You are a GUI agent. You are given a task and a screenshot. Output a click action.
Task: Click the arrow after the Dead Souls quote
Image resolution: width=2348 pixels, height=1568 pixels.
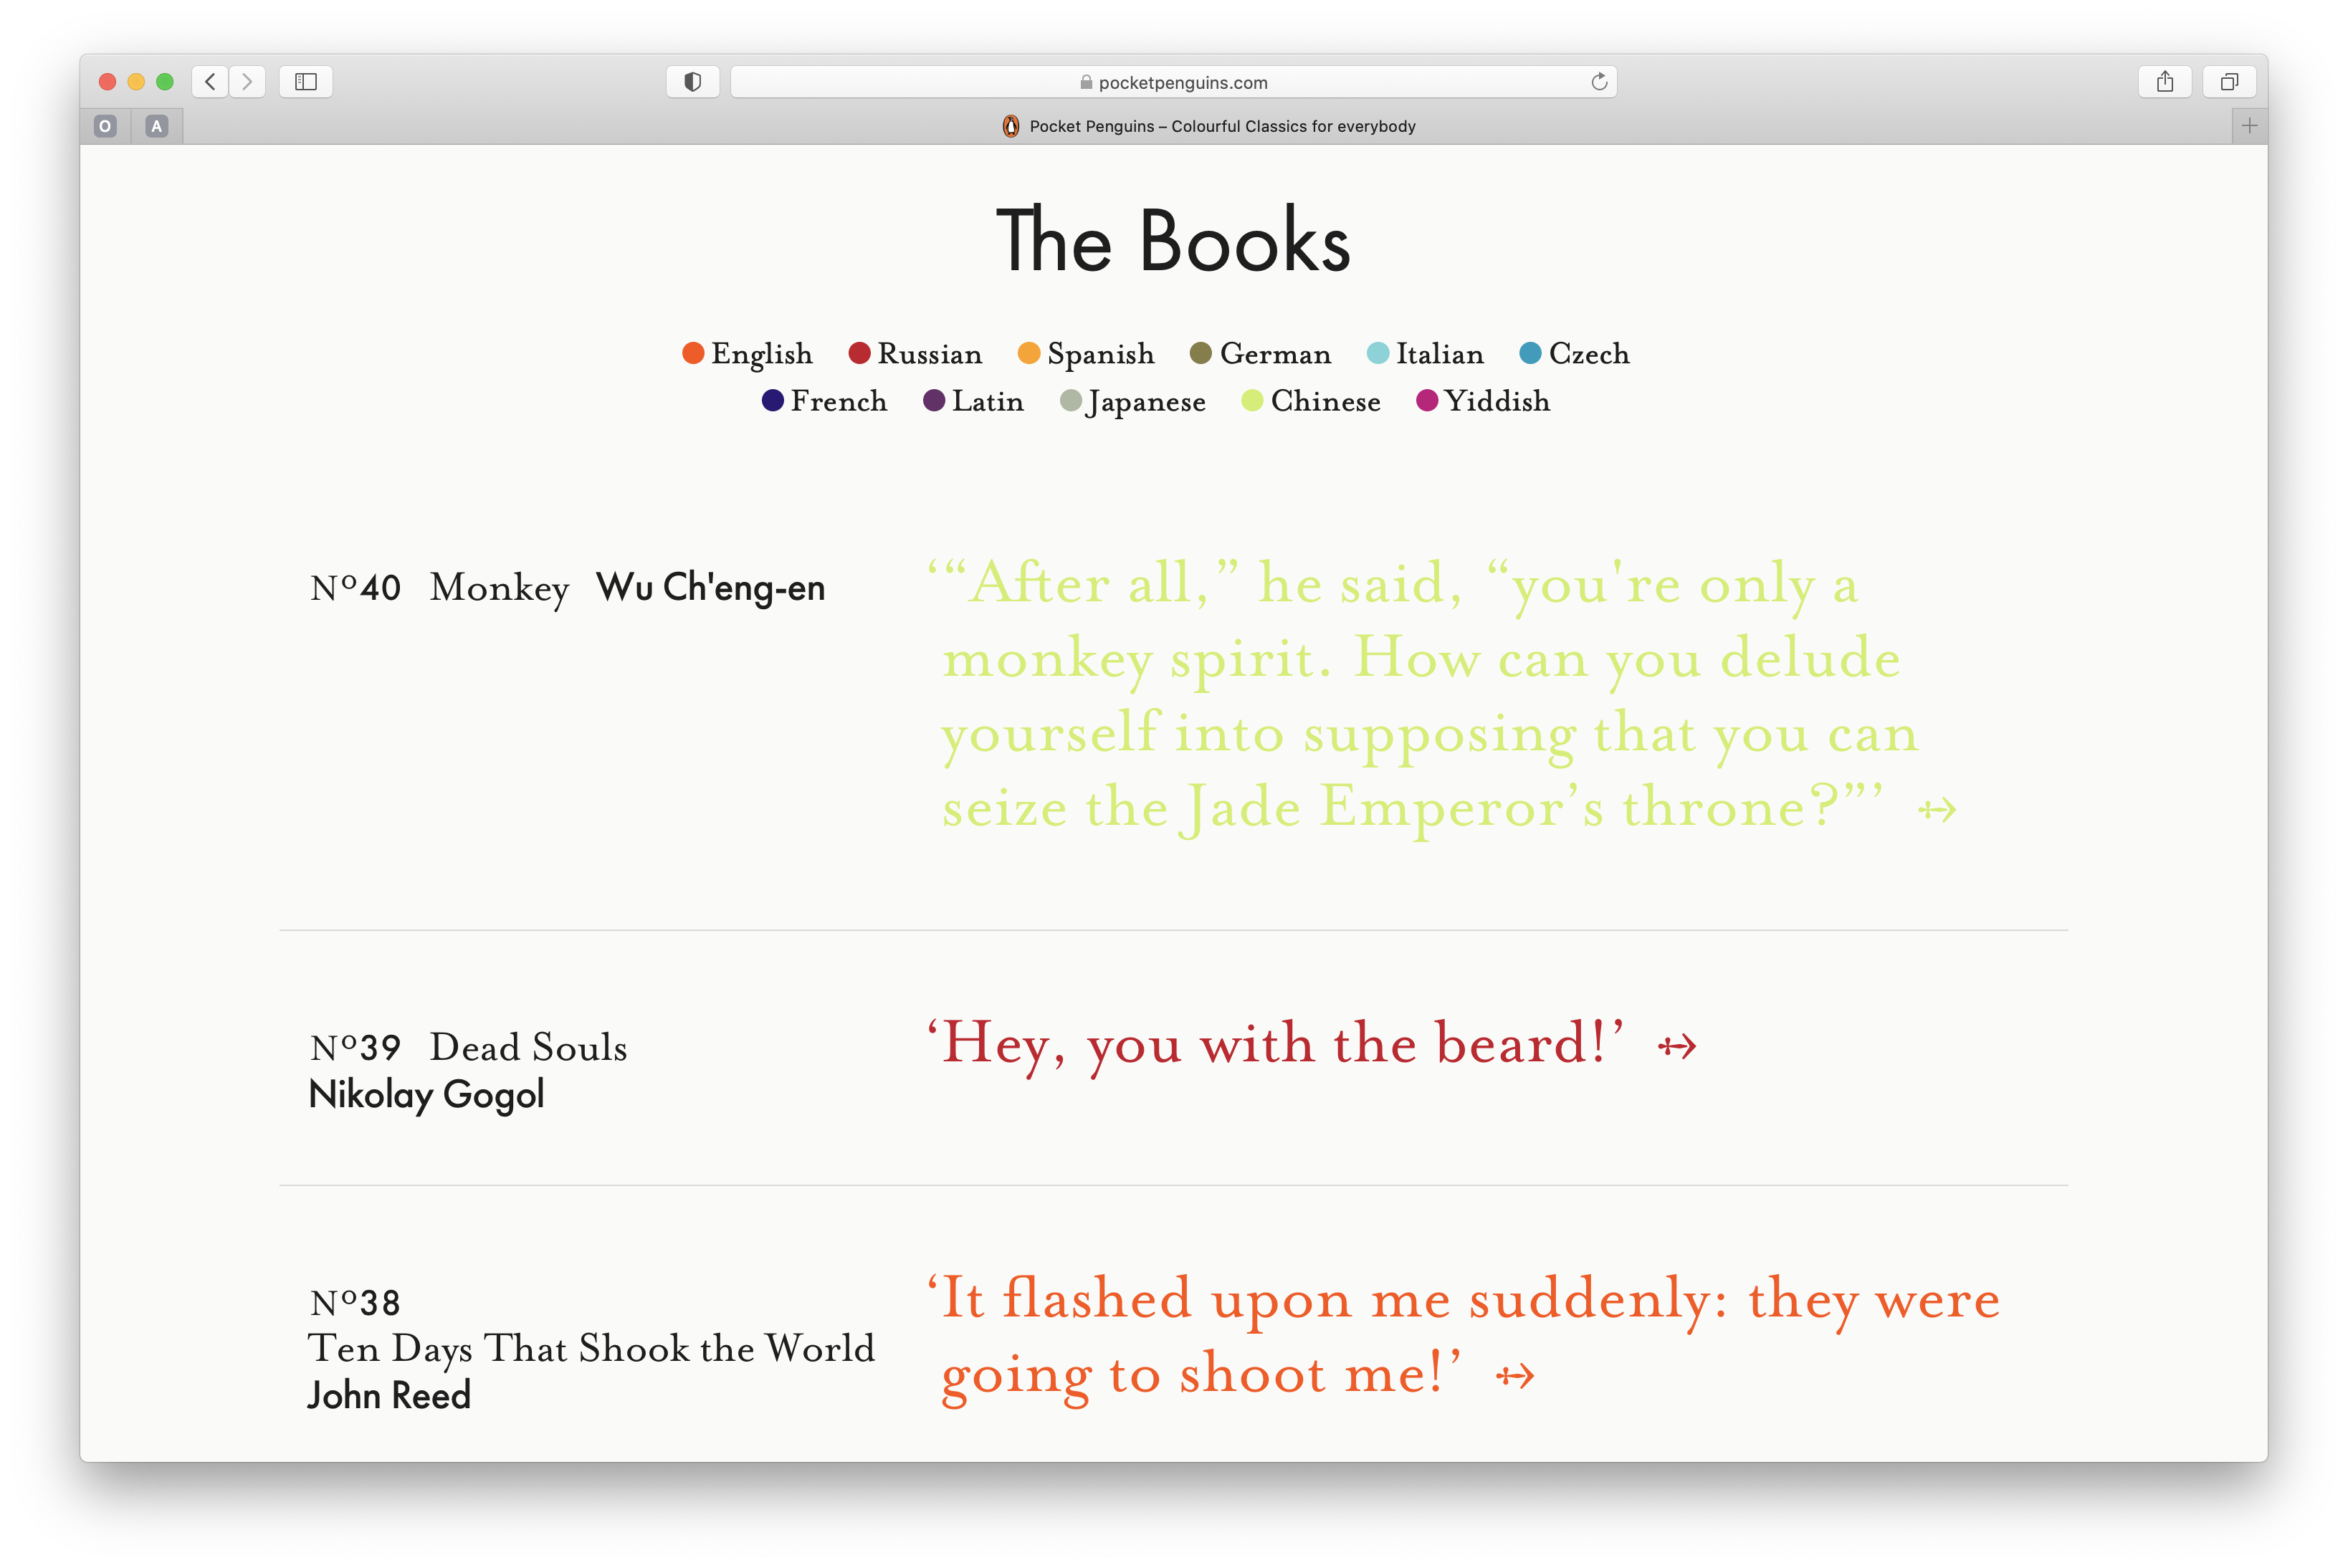tap(1677, 1047)
